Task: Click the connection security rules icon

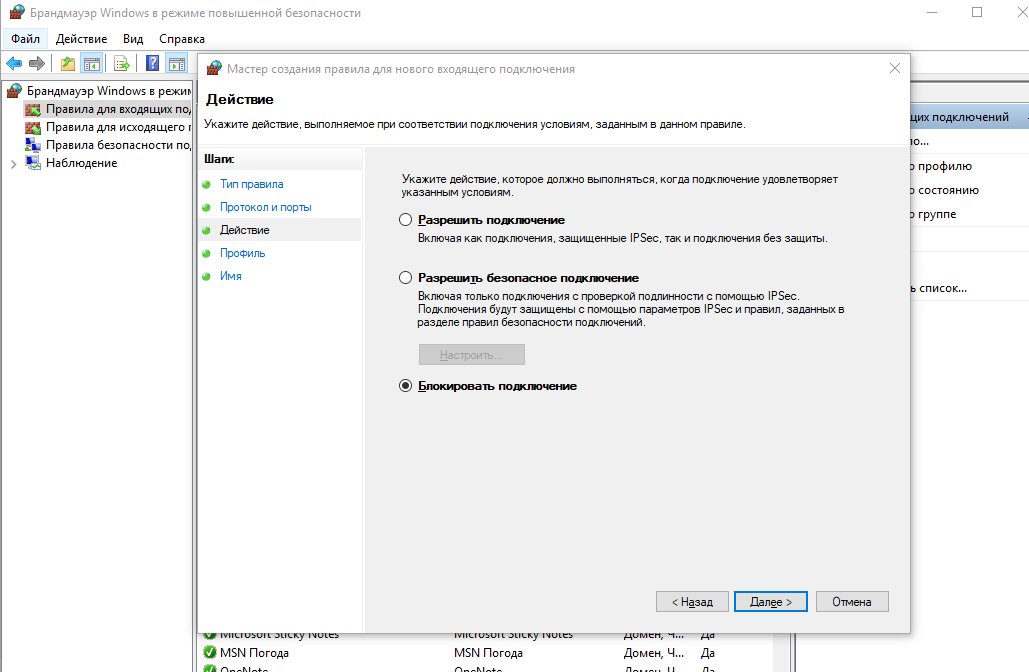Action: (33, 145)
